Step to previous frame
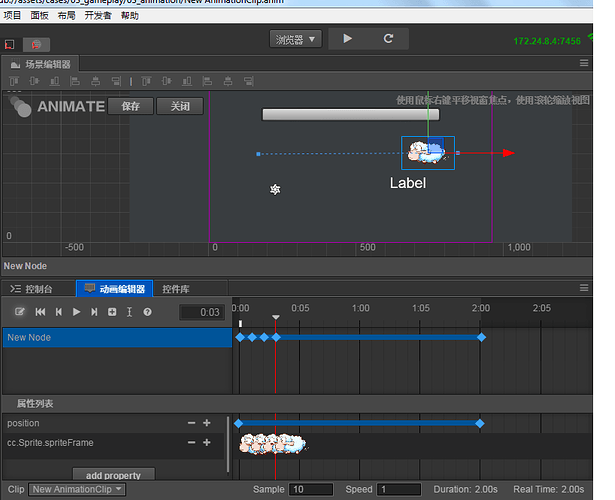The height and width of the screenshot is (500, 615). click(58, 312)
